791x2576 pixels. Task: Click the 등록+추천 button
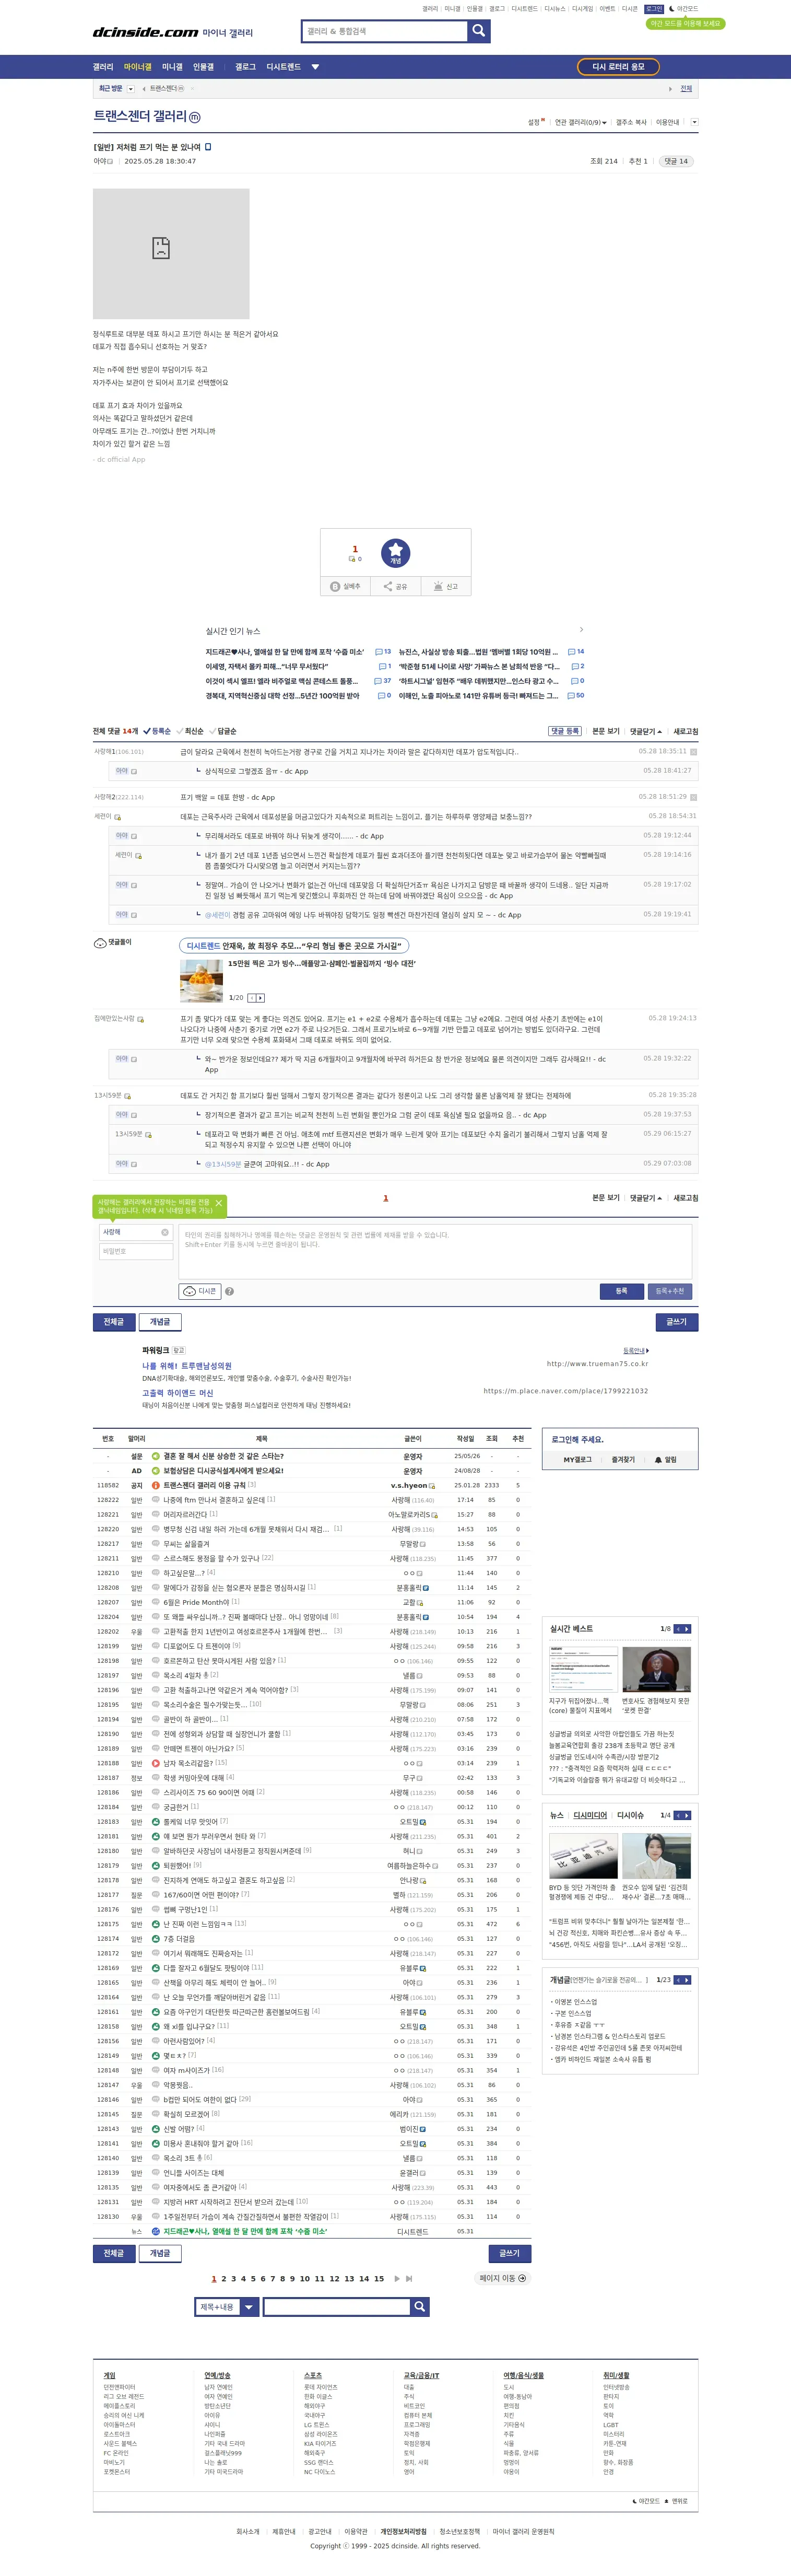coord(670,1291)
